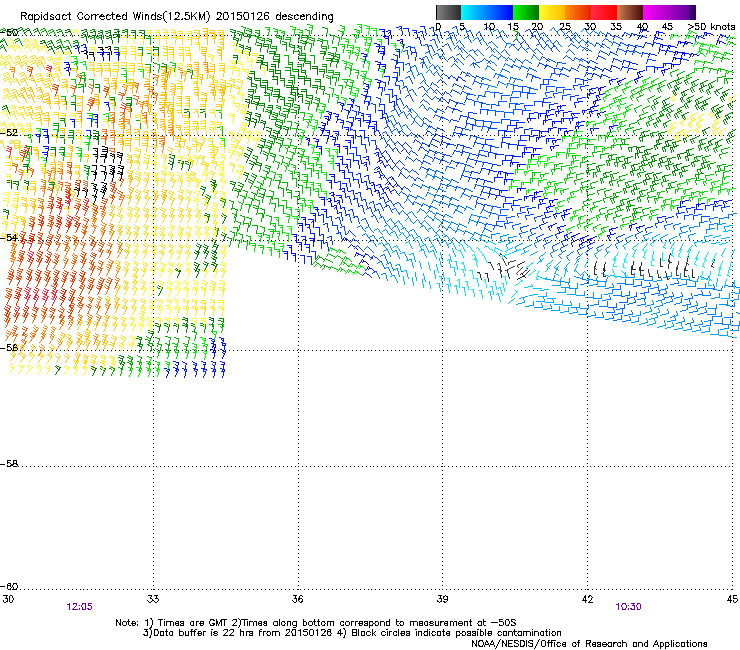Click the '10:30' time label
This screenshot has height=650, width=740.
click(x=628, y=607)
